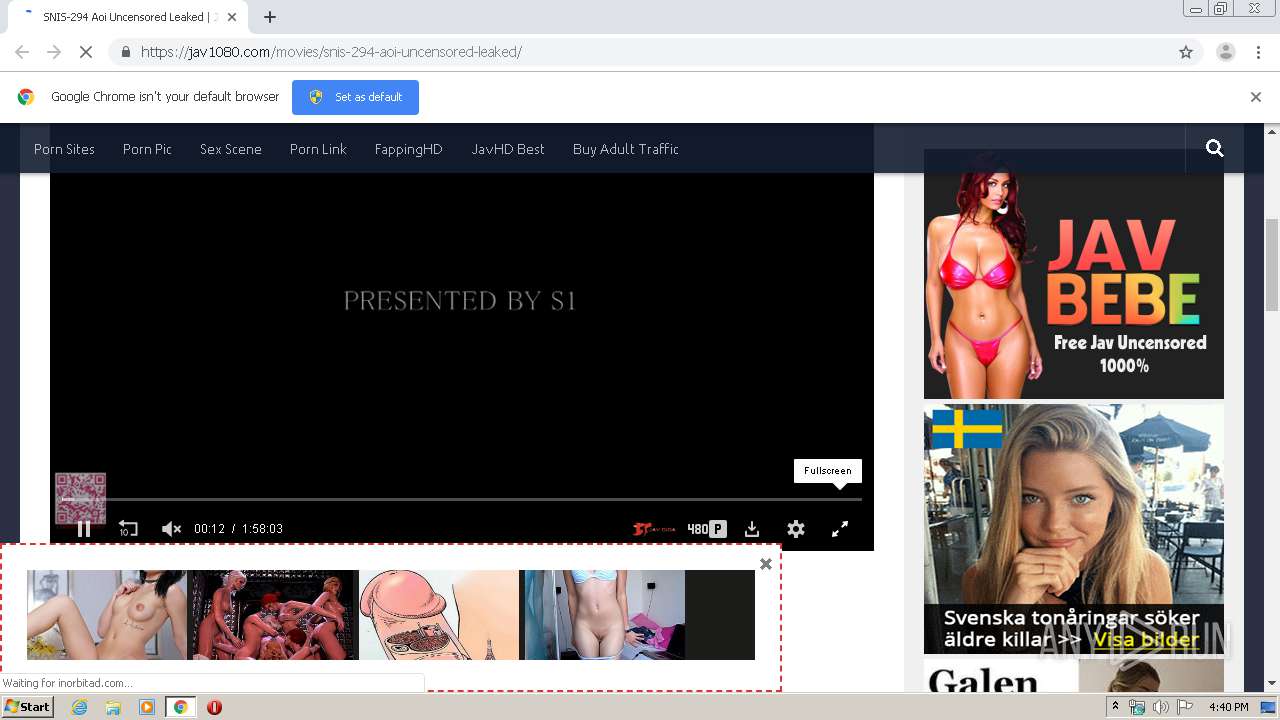This screenshot has width=1280, height=720.
Task: Open the site search icon
Action: [1215, 148]
